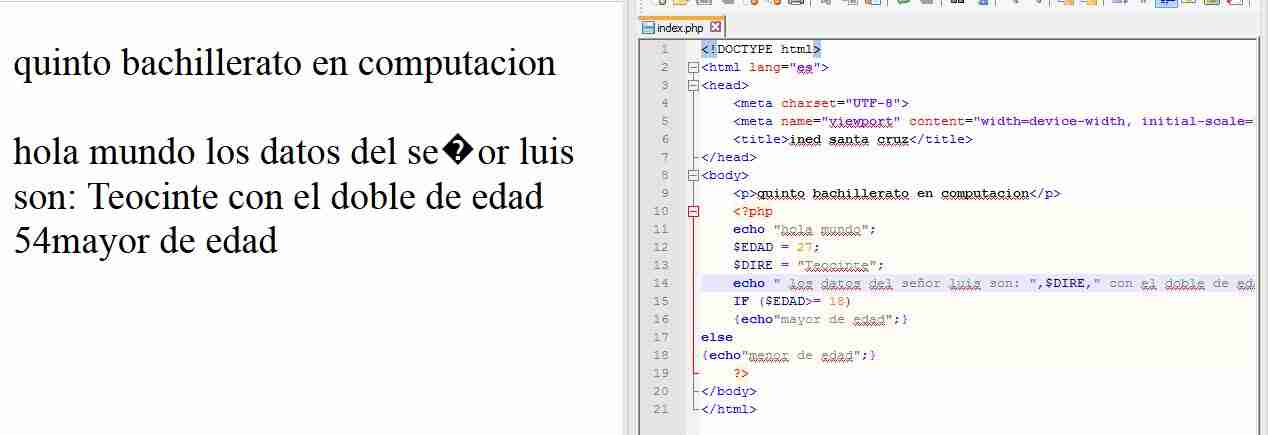Viewport: 1268px width, 435px height.
Task: Close the index.php tab
Action: tap(715, 27)
